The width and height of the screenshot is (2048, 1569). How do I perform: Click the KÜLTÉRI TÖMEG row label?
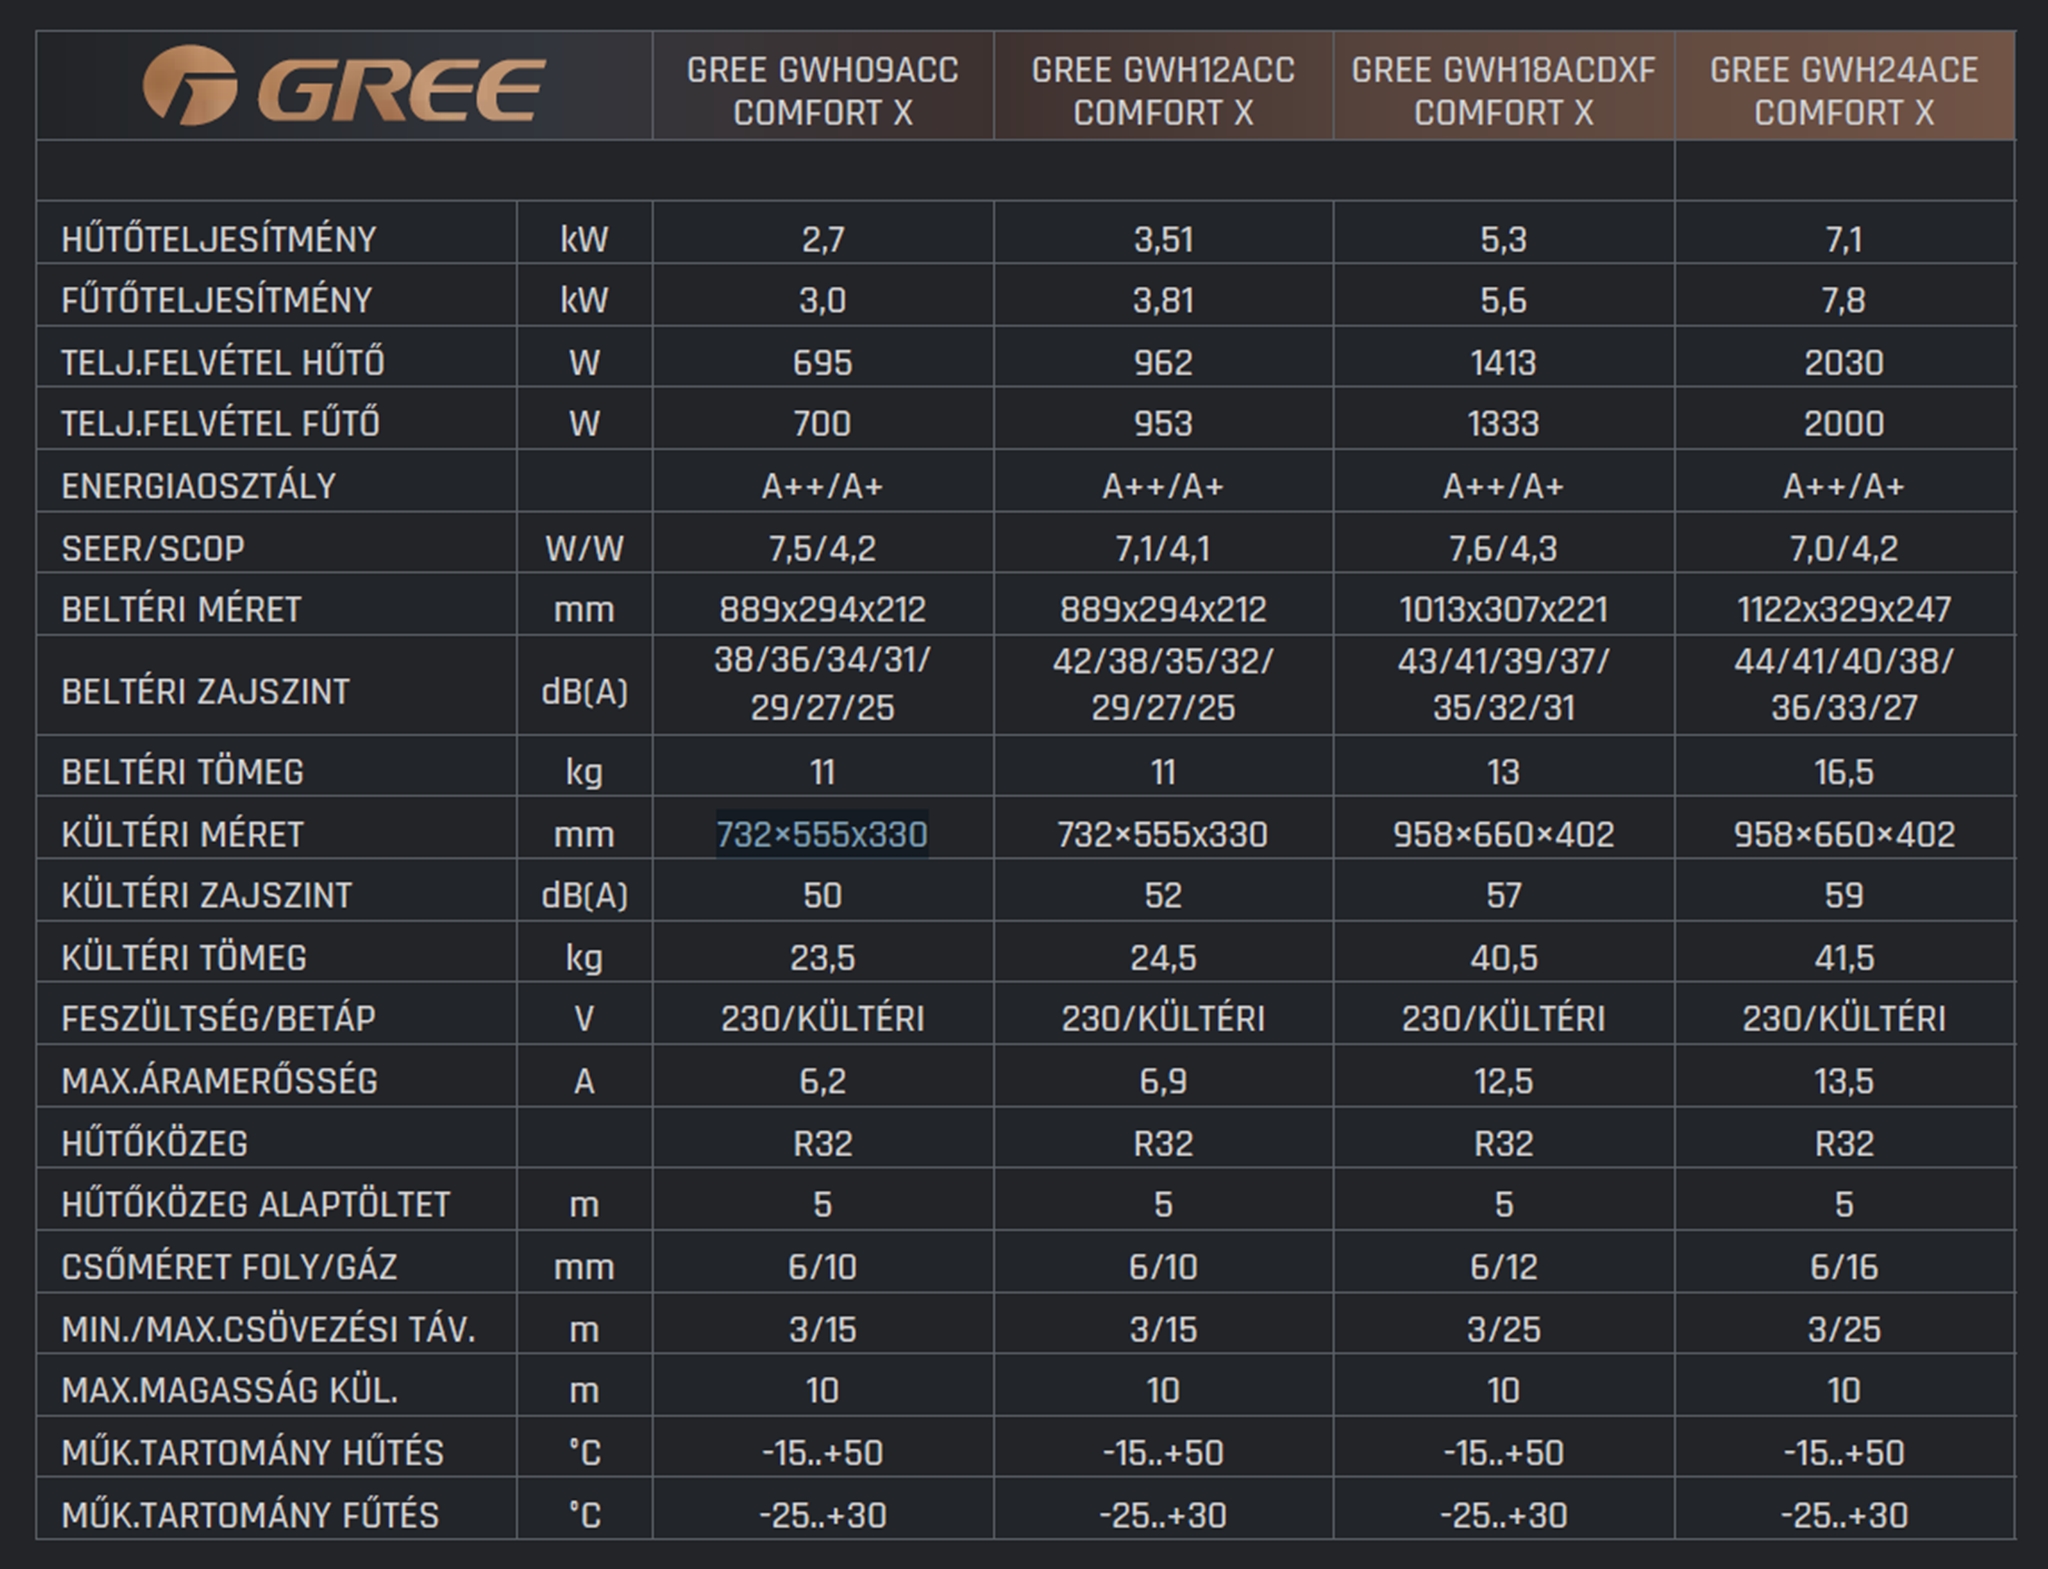[184, 957]
